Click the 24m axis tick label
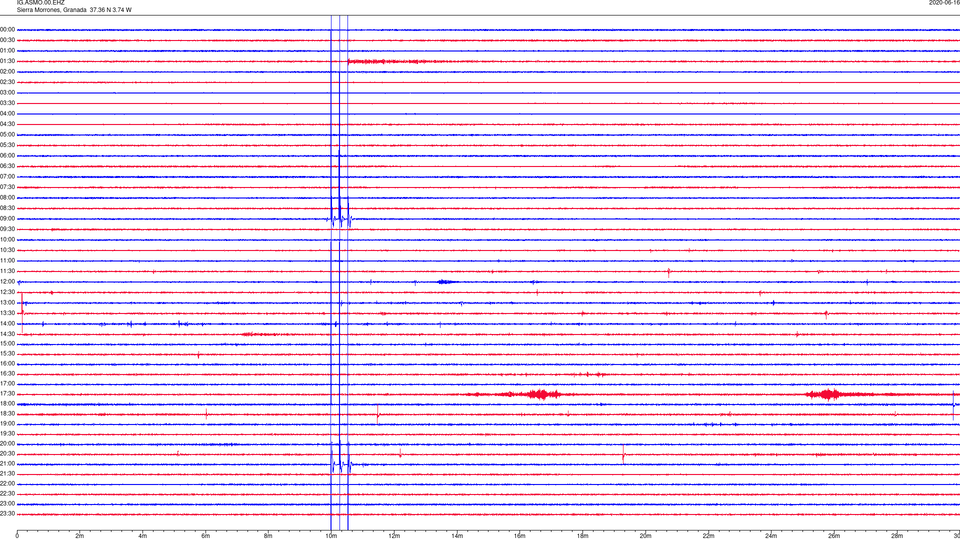The image size is (960, 540). (x=771, y=536)
